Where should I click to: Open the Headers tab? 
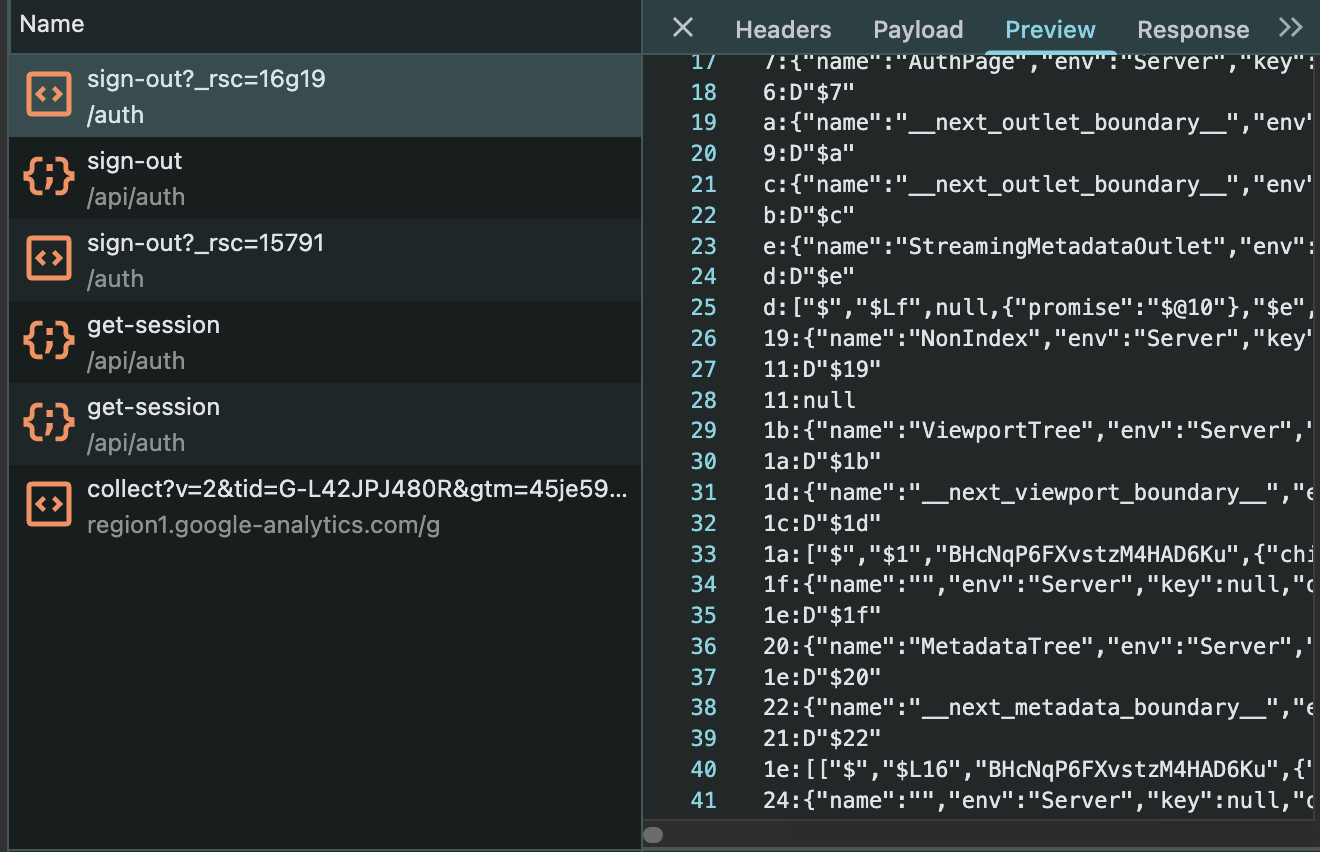(x=783, y=30)
